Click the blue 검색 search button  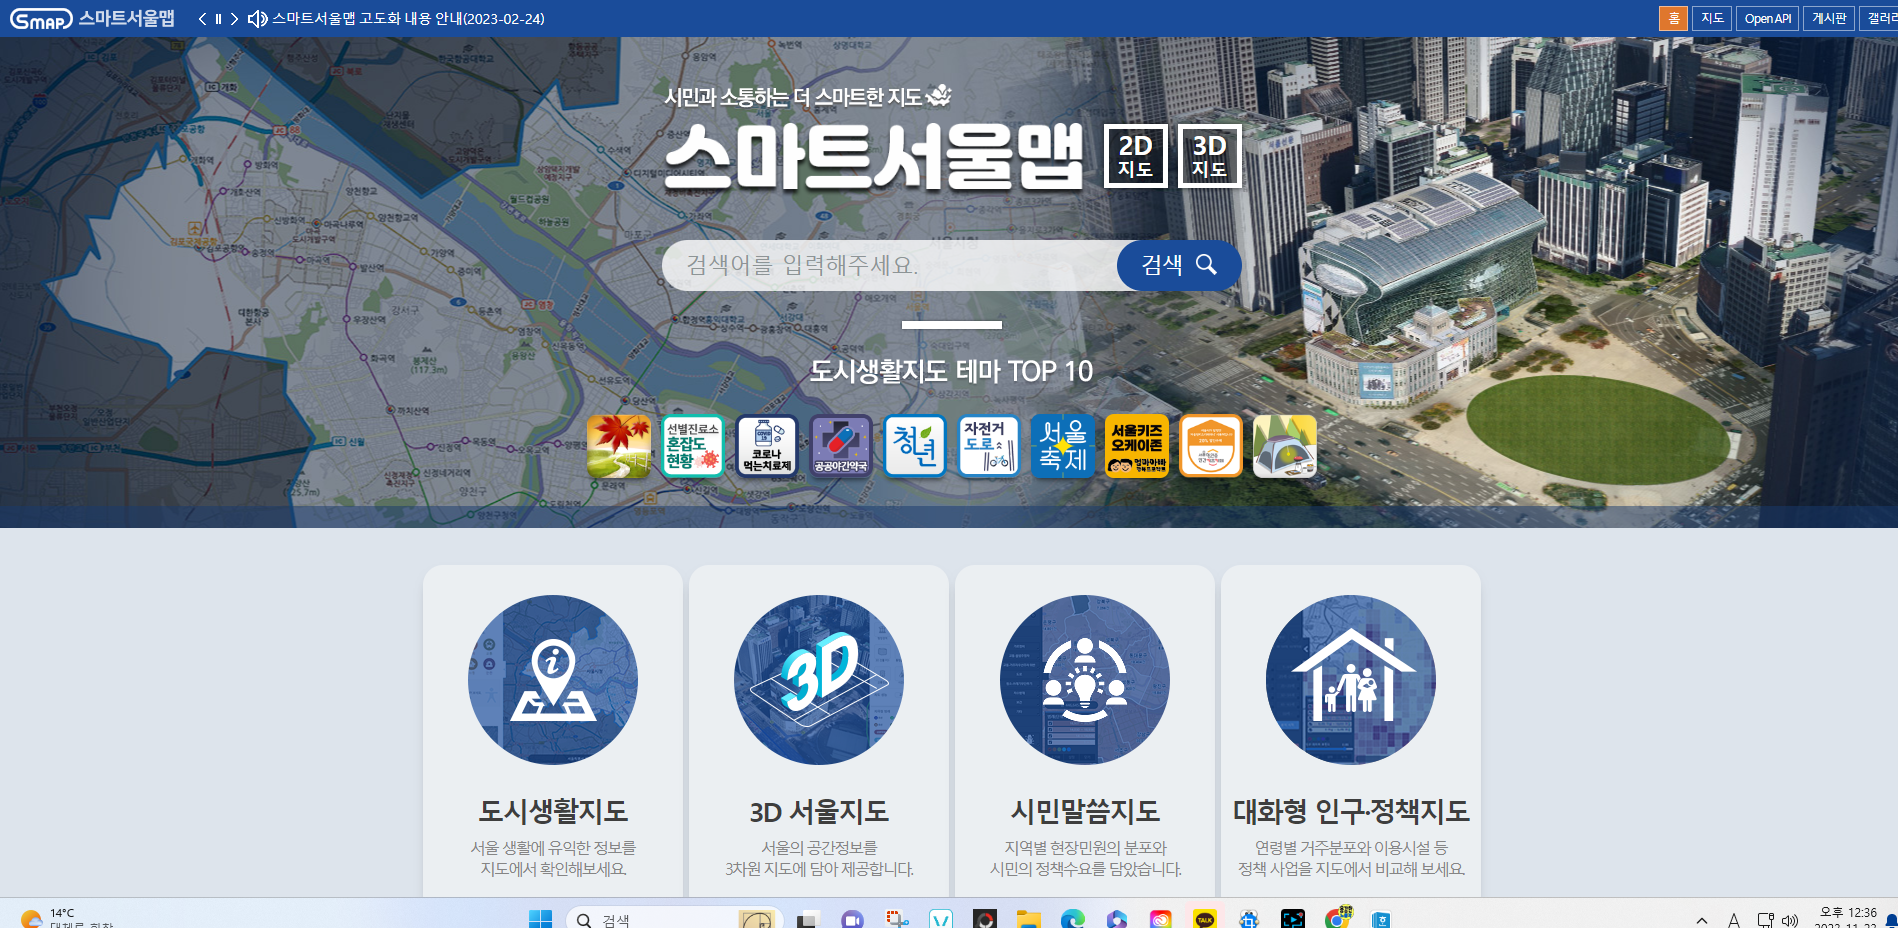[1179, 265]
